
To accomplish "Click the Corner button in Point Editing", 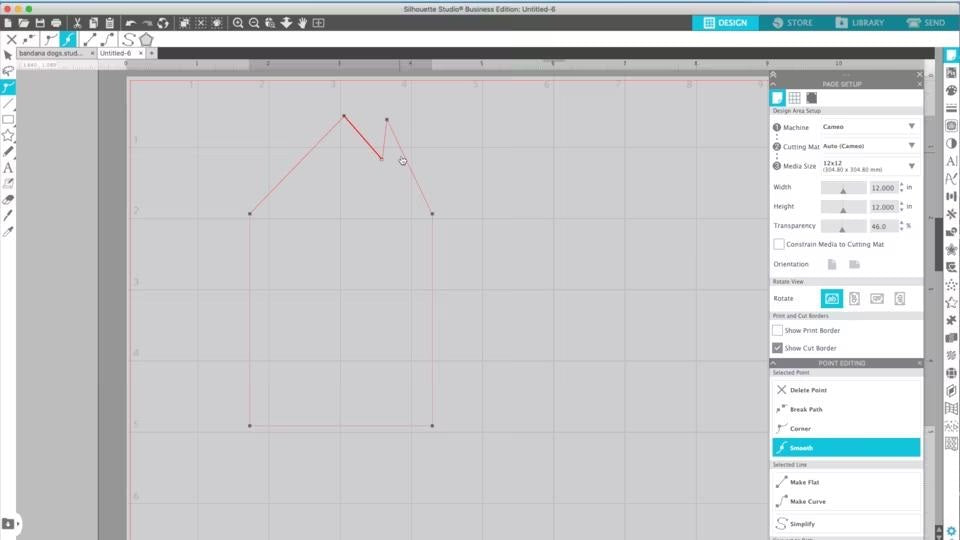I will click(x=846, y=429).
